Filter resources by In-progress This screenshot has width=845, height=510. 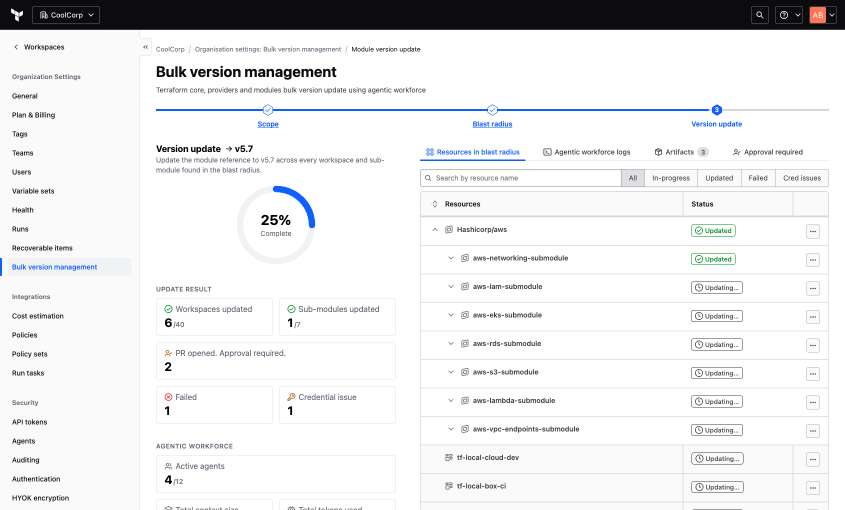(671, 178)
